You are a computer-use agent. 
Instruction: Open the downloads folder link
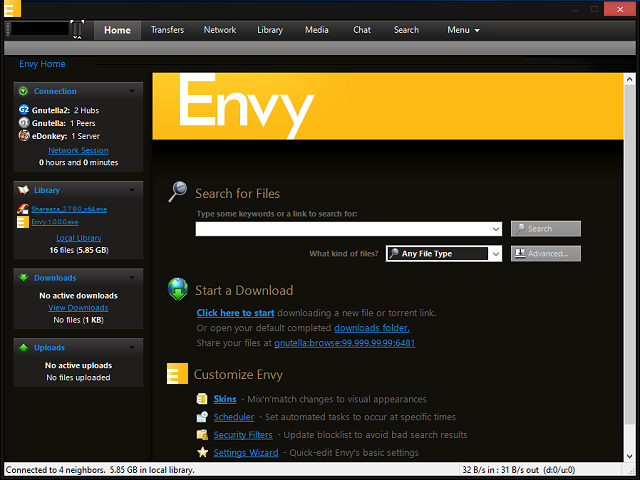coord(372,328)
